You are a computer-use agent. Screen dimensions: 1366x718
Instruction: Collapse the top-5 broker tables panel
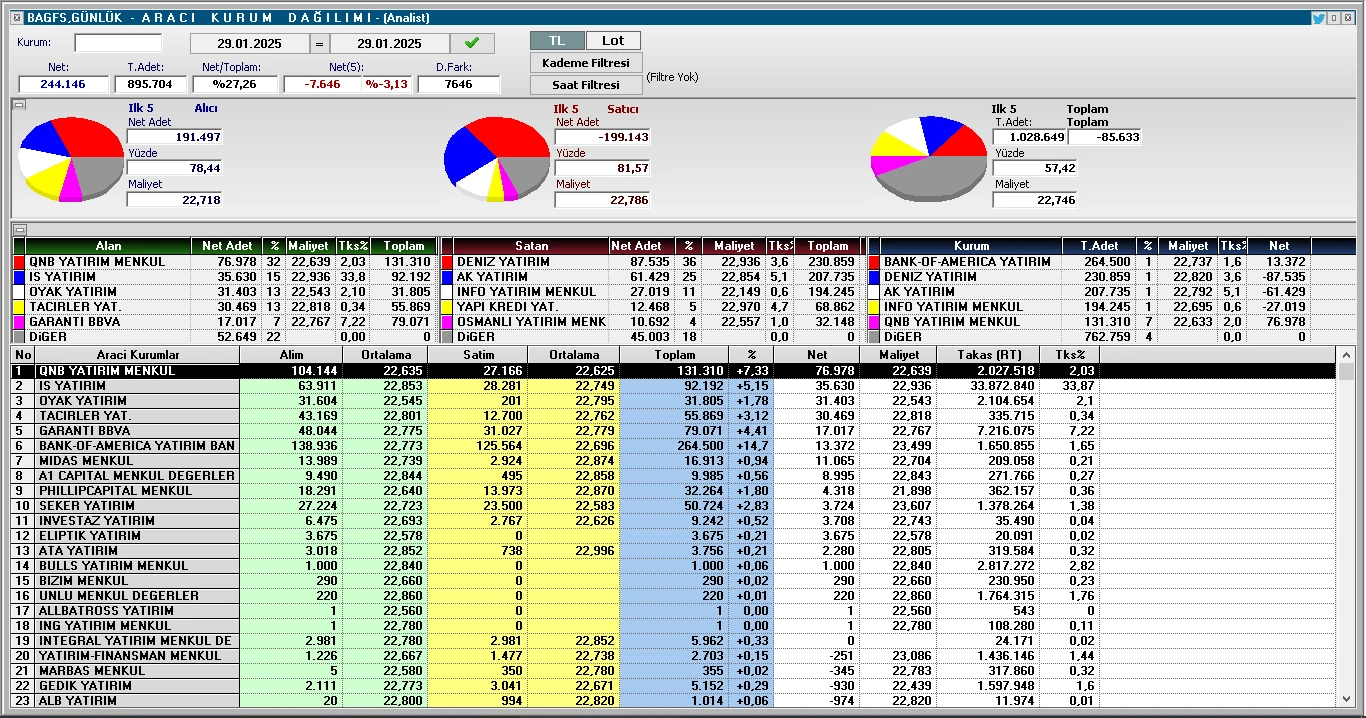pyautogui.click(x=18, y=229)
